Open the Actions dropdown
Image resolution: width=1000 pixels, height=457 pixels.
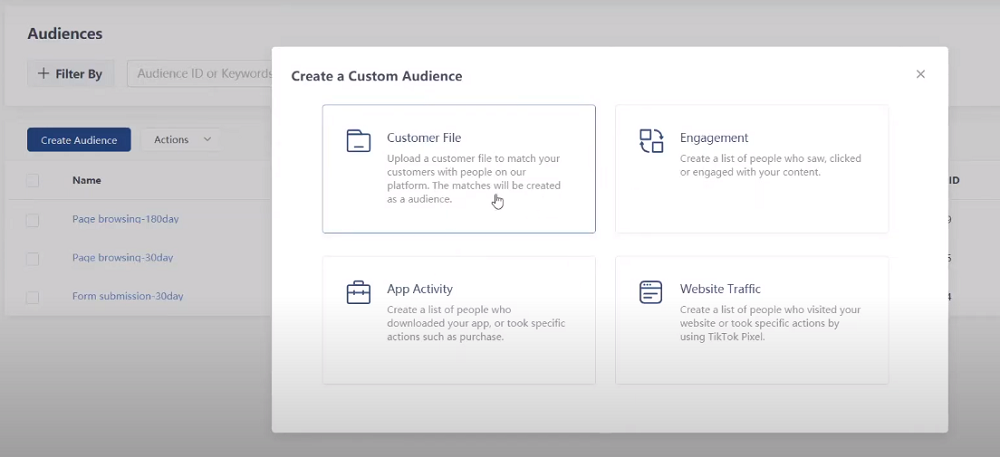(x=180, y=140)
